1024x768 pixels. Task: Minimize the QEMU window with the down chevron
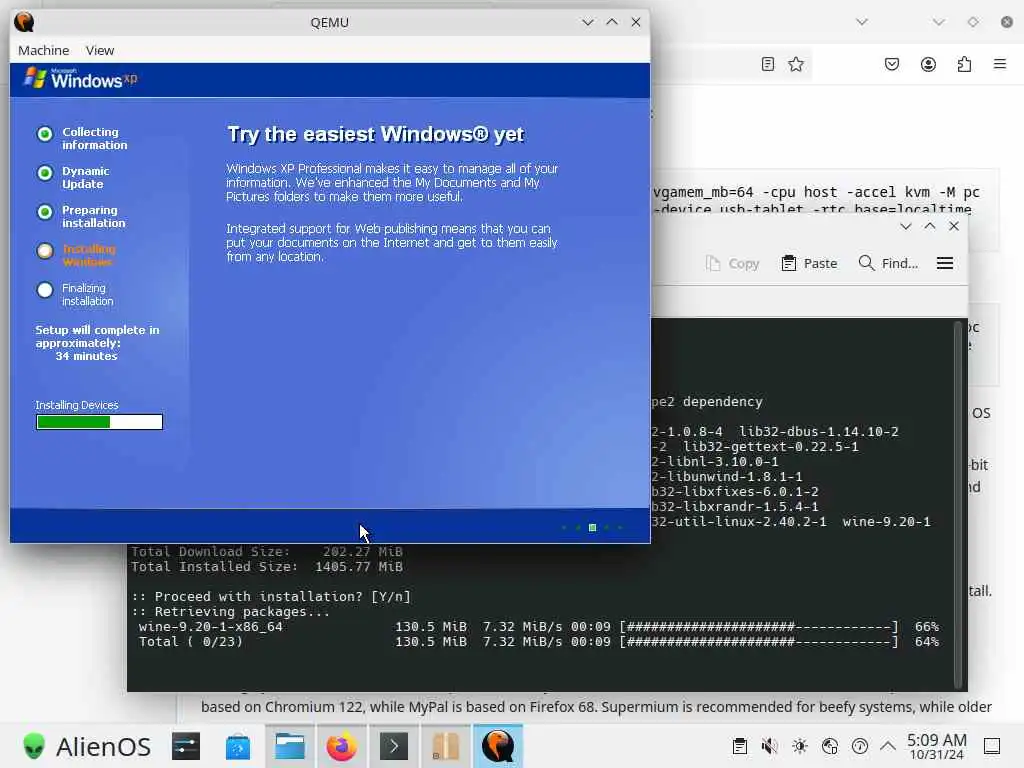coord(587,22)
